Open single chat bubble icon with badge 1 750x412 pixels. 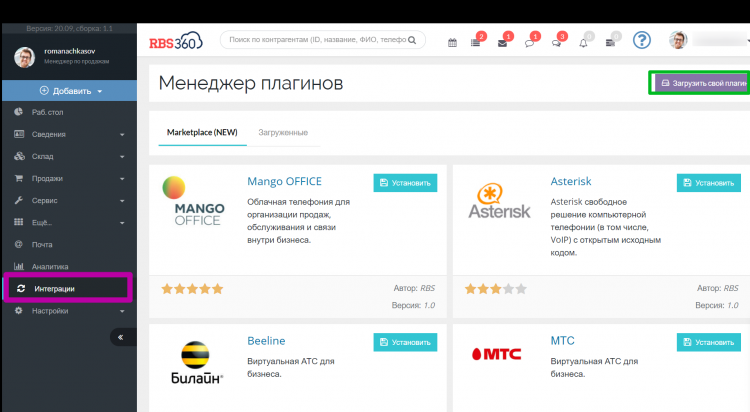pos(529,43)
